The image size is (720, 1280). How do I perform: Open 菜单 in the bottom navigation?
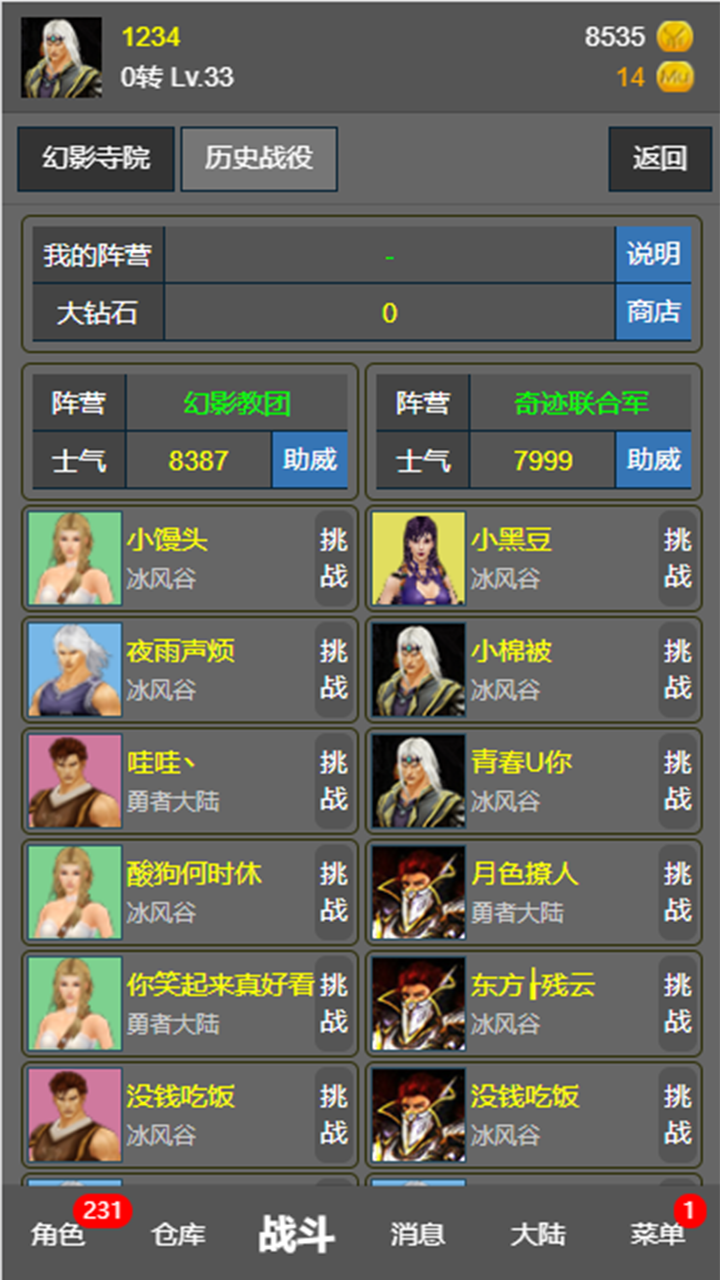tap(658, 1234)
